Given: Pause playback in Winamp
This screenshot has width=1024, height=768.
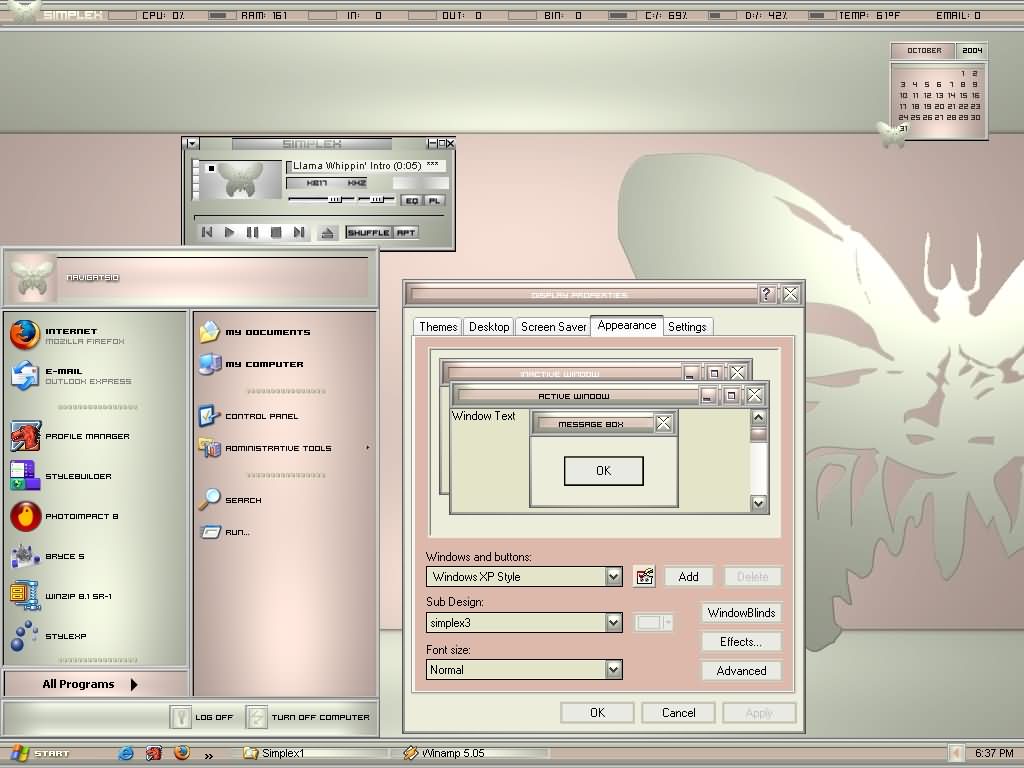Looking at the screenshot, I should point(252,232).
